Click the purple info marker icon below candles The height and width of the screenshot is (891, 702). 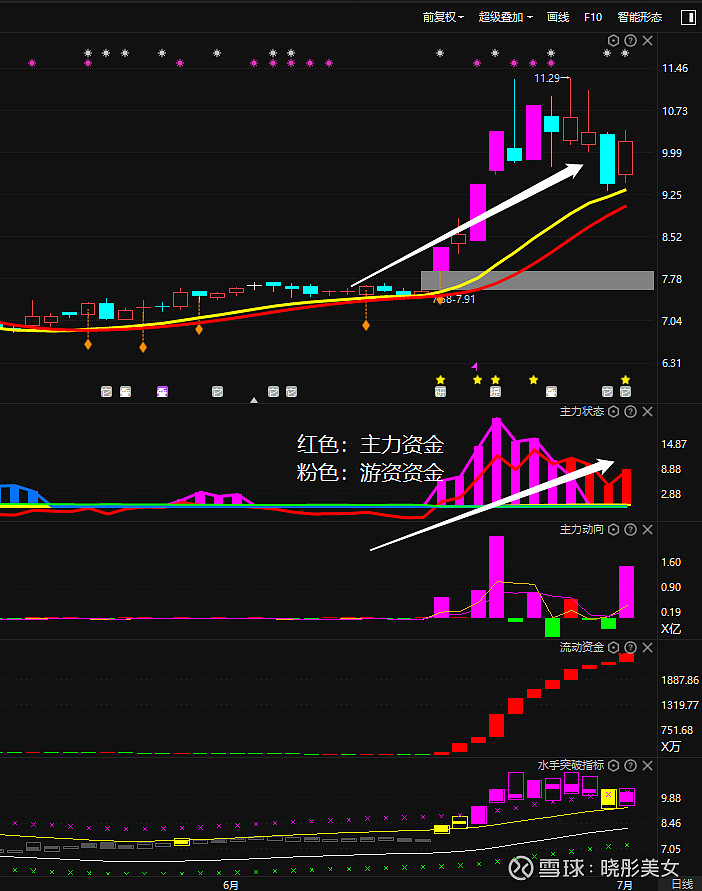coord(163,392)
